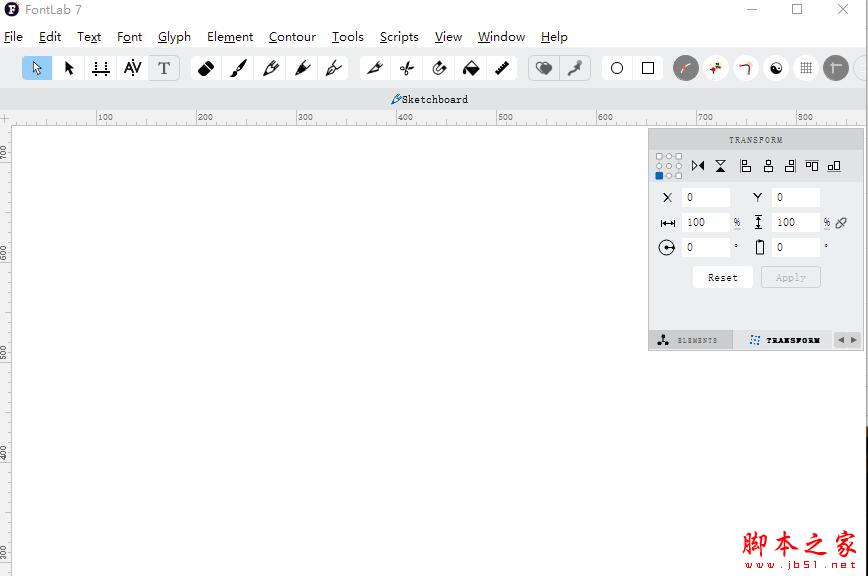868x576 pixels.
Task: Toggle the proportional scale link icon
Action: point(841,222)
